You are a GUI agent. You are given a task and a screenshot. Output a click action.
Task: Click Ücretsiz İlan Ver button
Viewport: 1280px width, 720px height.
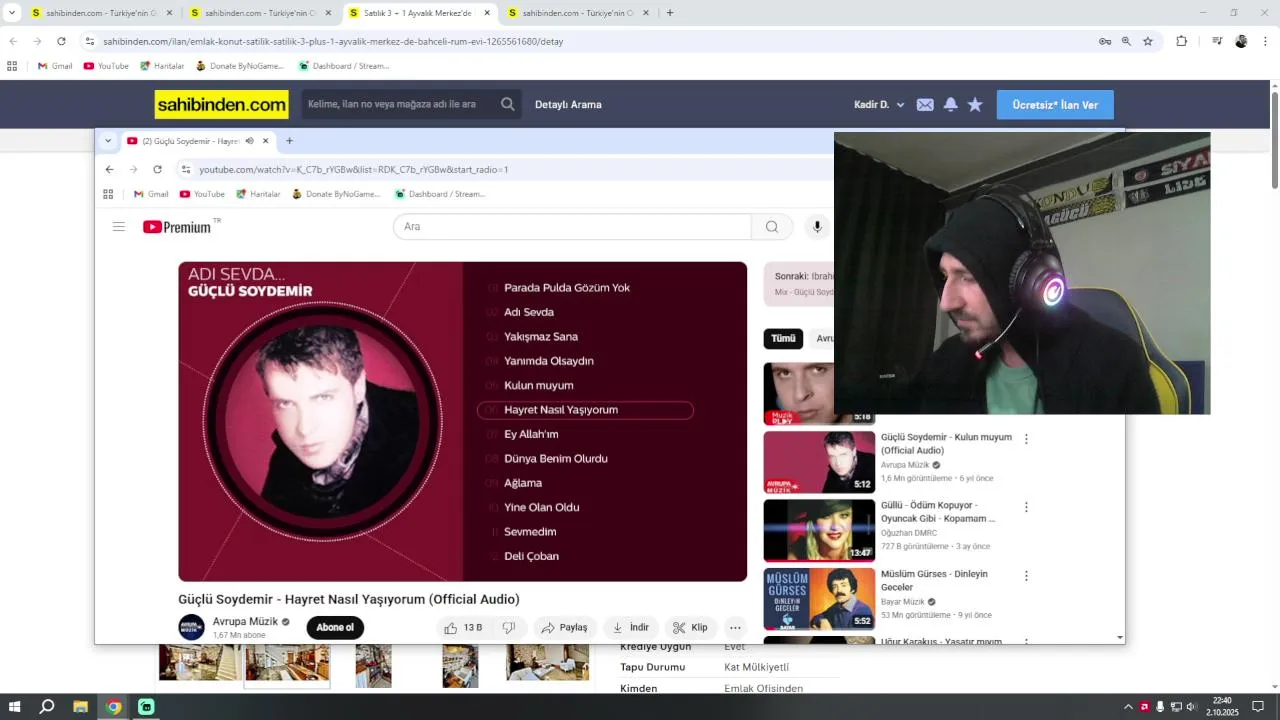1055,105
